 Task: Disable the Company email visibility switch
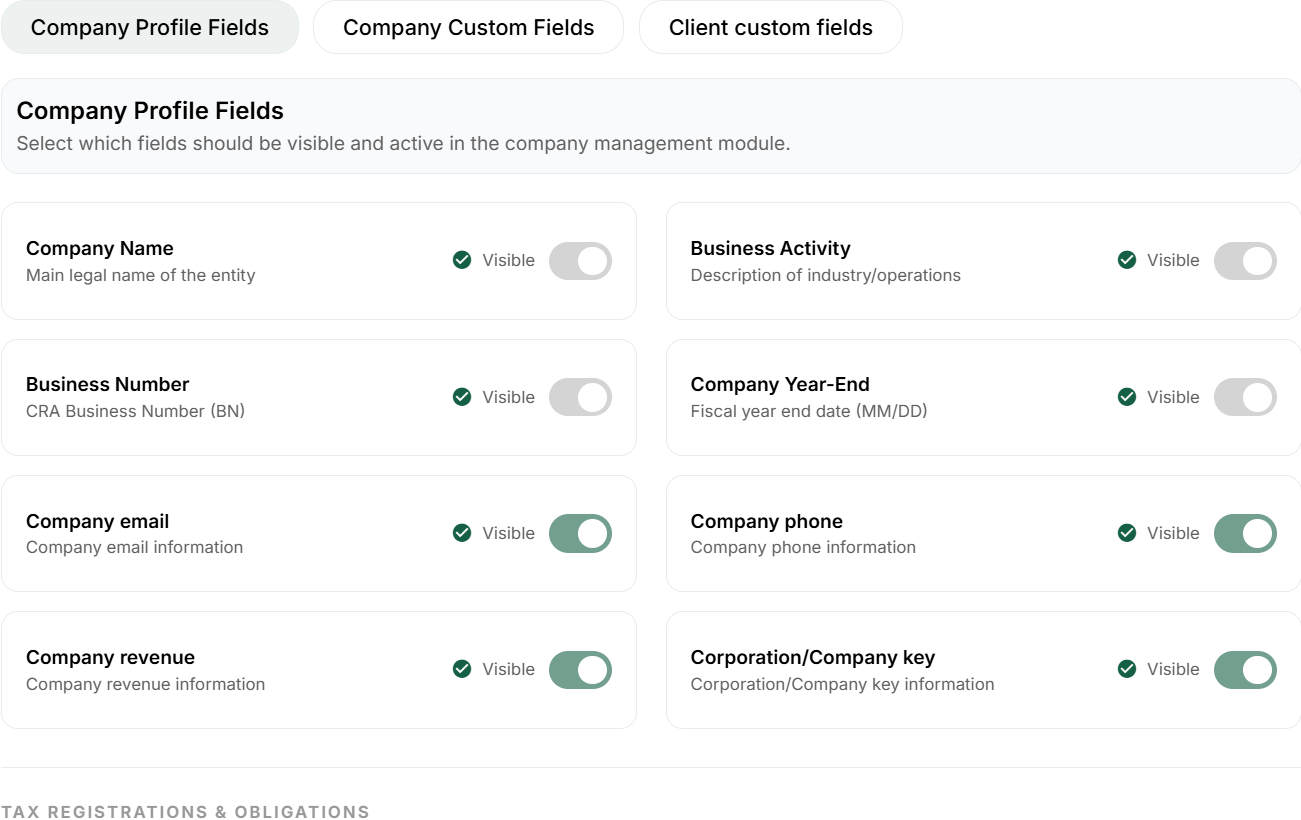580,533
